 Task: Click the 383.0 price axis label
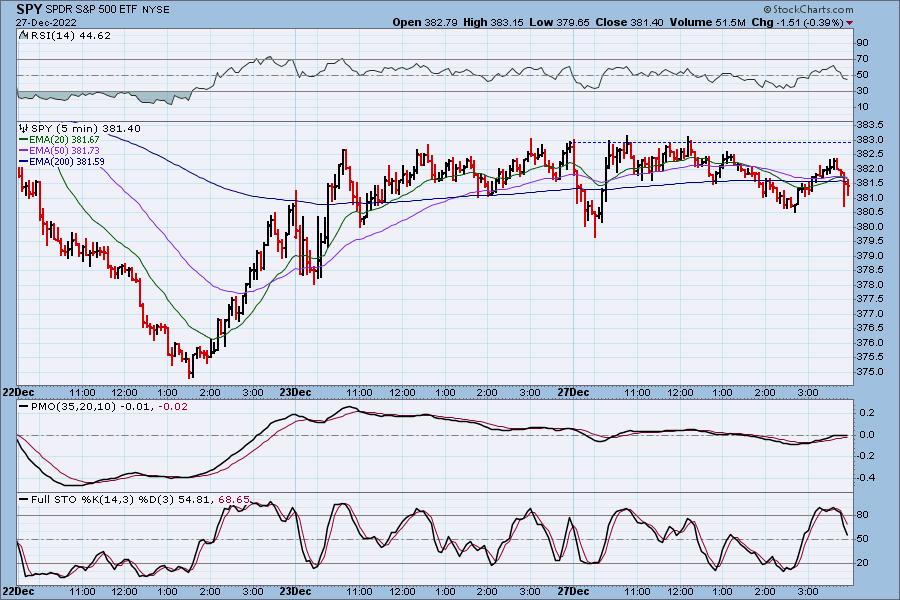870,140
